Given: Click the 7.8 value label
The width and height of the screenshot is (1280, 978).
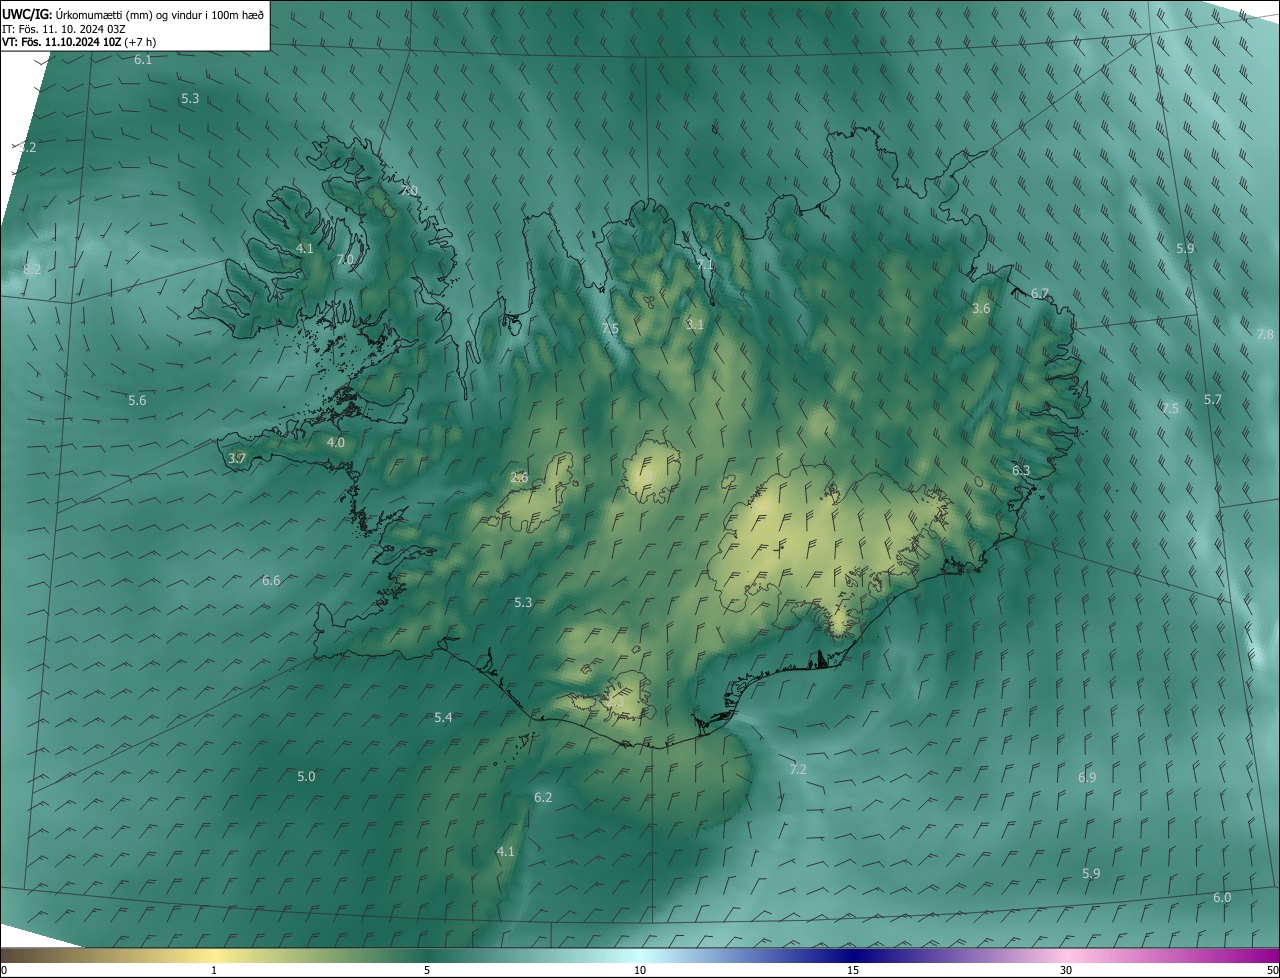Looking at the screenshot, I should coord(1265,334).
